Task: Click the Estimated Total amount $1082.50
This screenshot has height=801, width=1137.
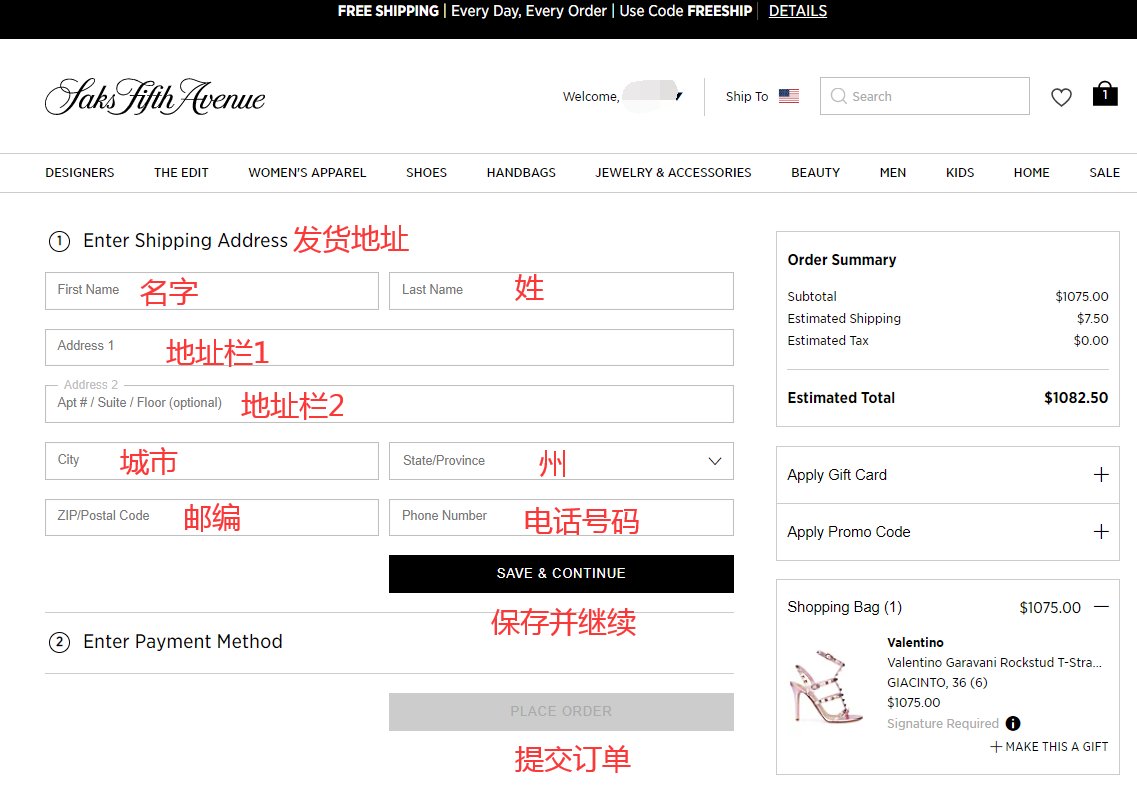Action: coord(1076,397)
